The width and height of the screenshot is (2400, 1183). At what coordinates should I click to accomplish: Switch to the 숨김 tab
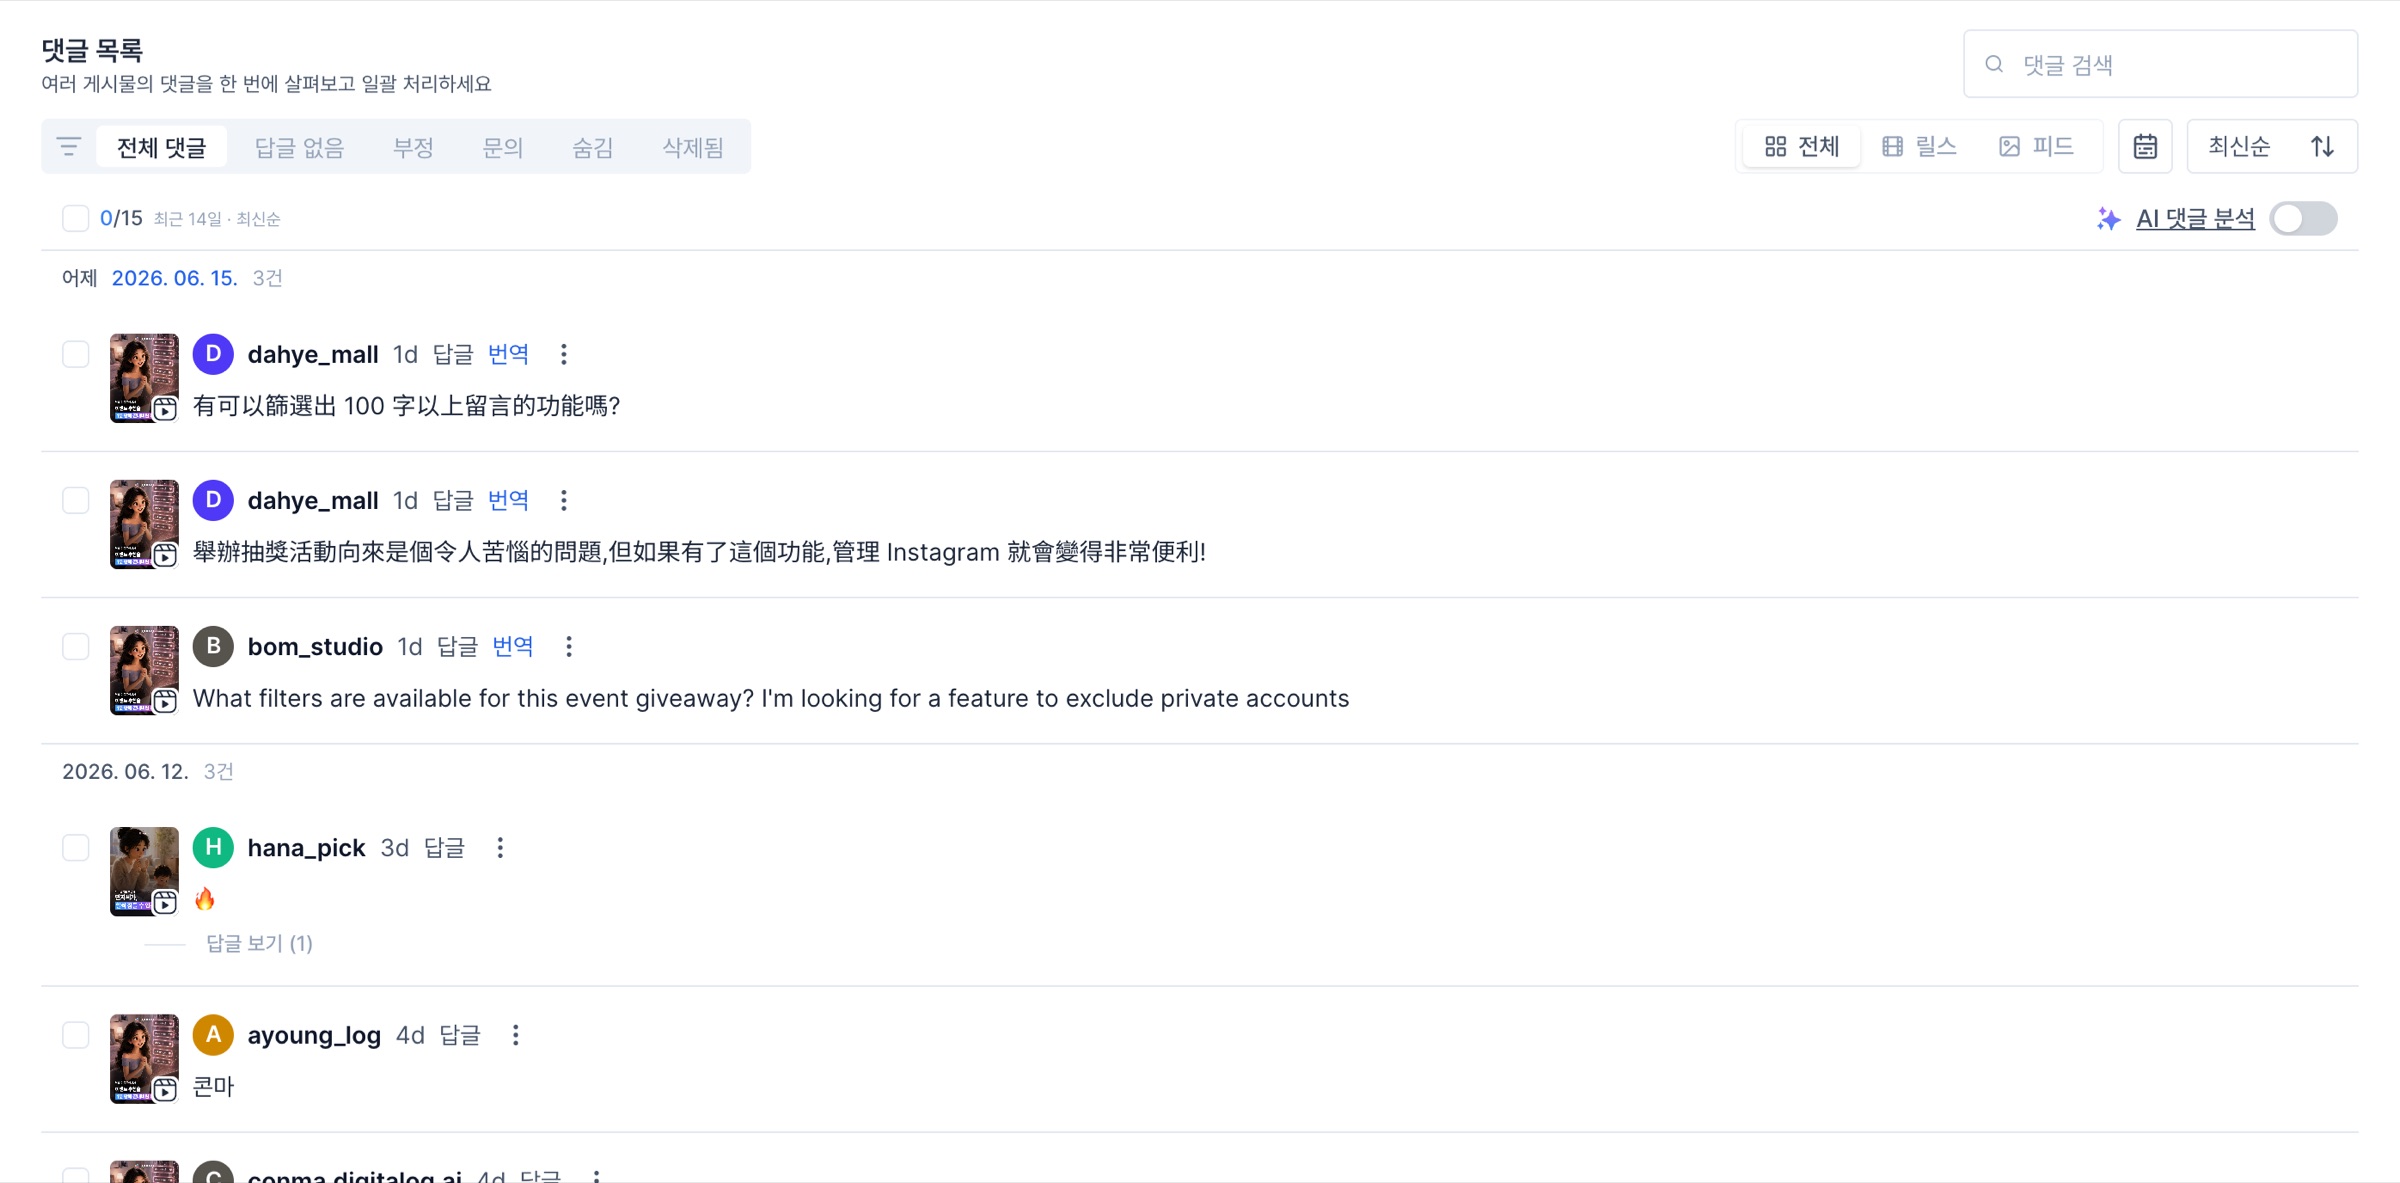point(593,147)
